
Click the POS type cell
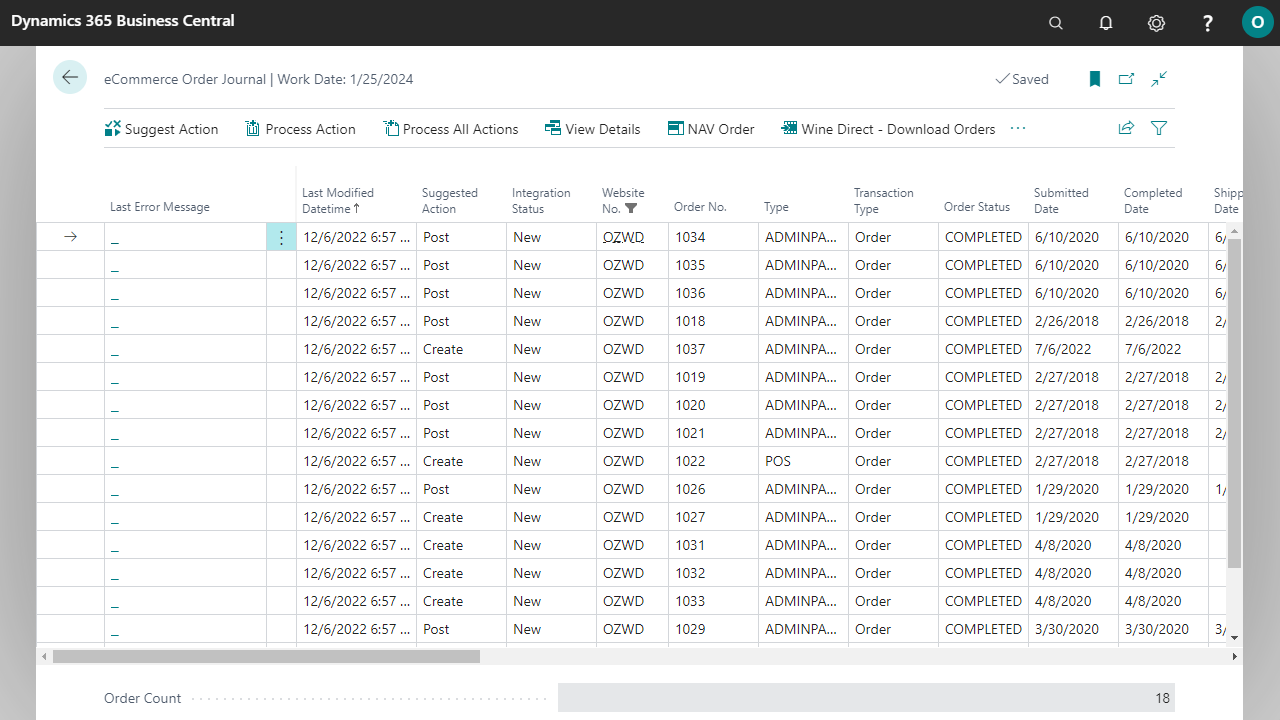(x=803, y=461)
